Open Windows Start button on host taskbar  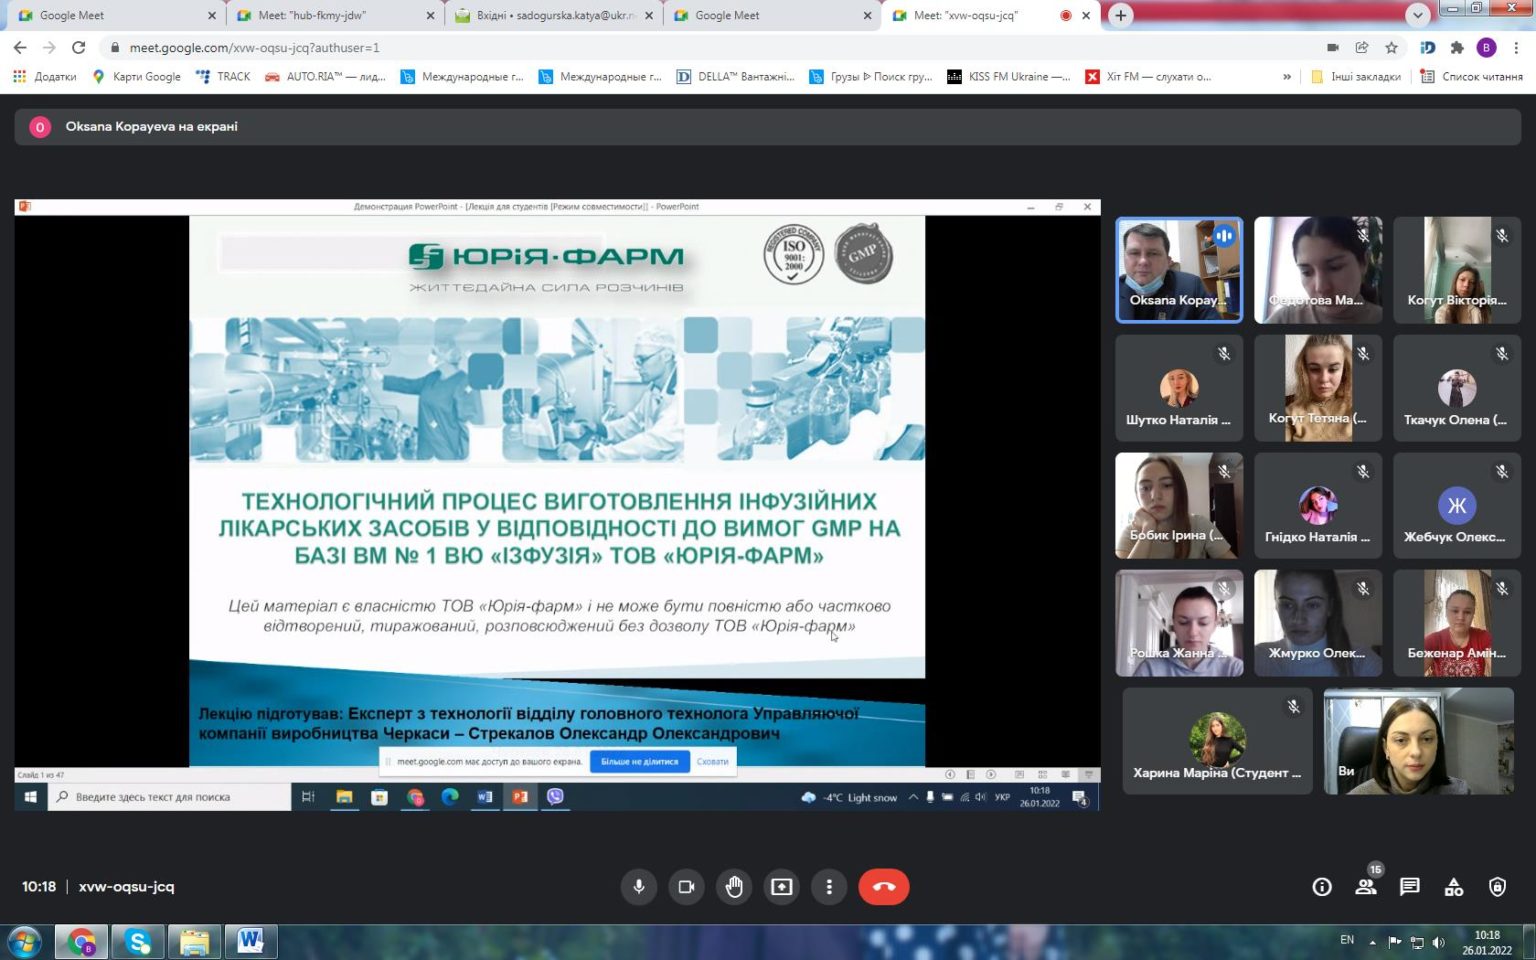(x=24, y=941)
